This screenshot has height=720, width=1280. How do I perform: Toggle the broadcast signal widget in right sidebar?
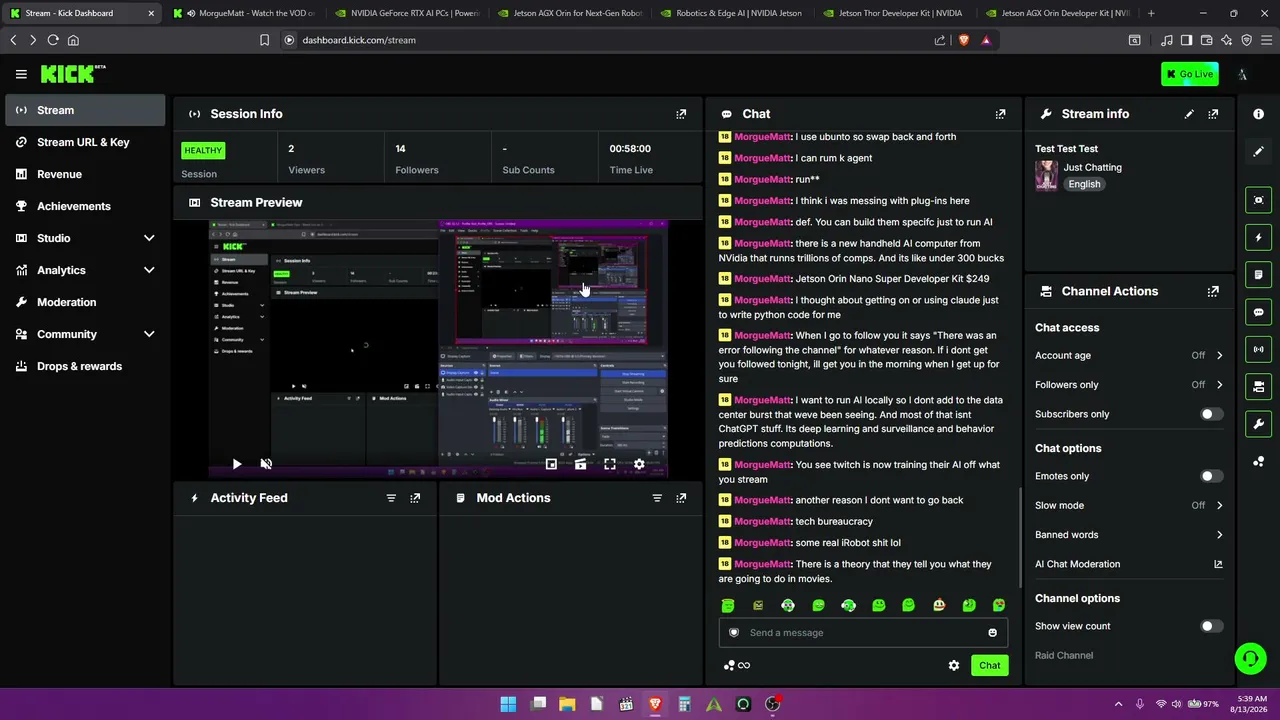tap(1259, 349)
